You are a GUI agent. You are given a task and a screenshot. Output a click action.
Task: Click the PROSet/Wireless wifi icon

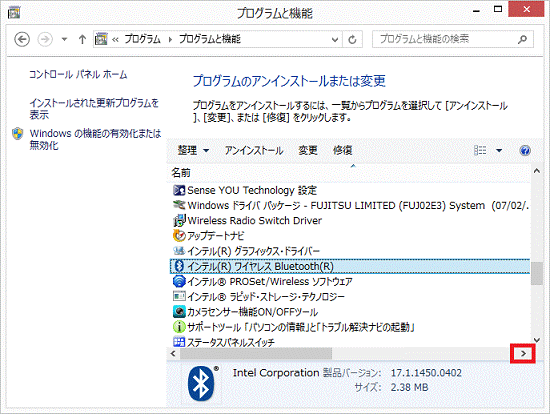coord(179,281)
